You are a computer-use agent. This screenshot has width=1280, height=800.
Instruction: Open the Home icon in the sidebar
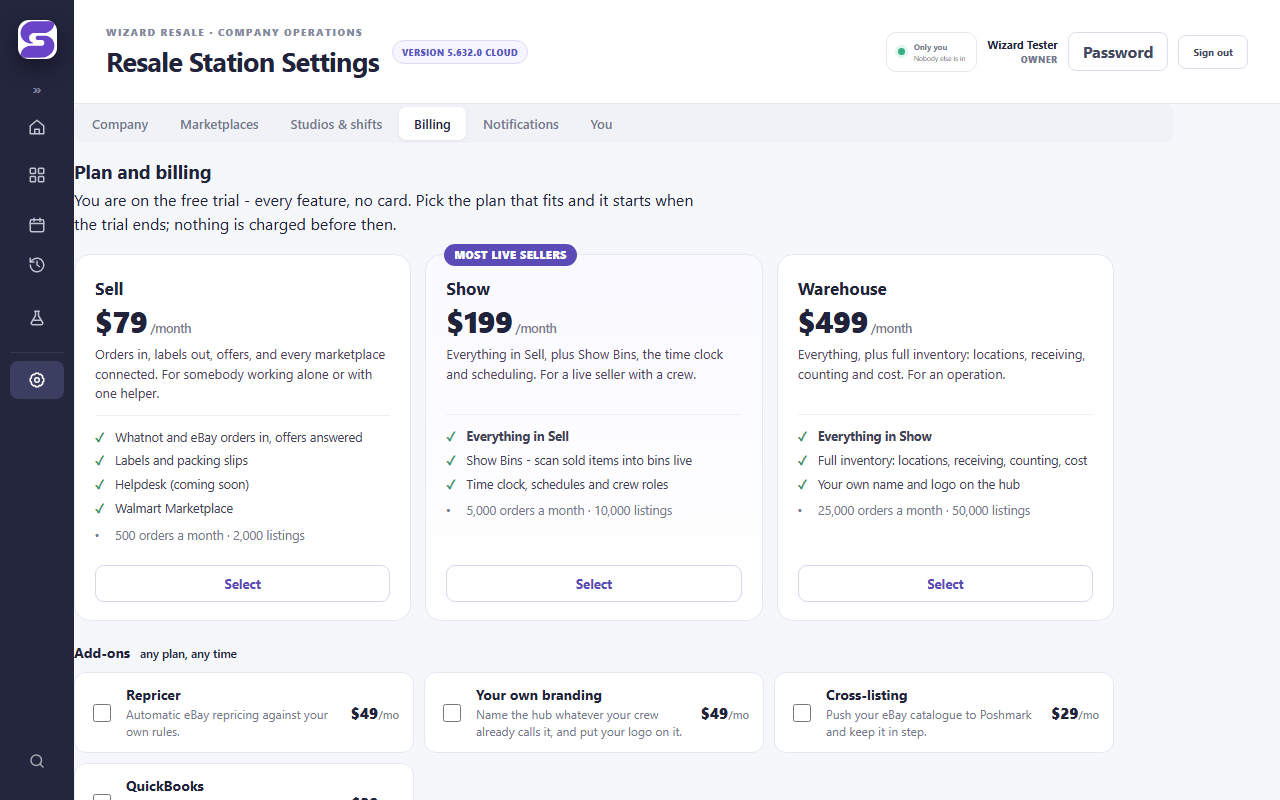pos(37,127)
